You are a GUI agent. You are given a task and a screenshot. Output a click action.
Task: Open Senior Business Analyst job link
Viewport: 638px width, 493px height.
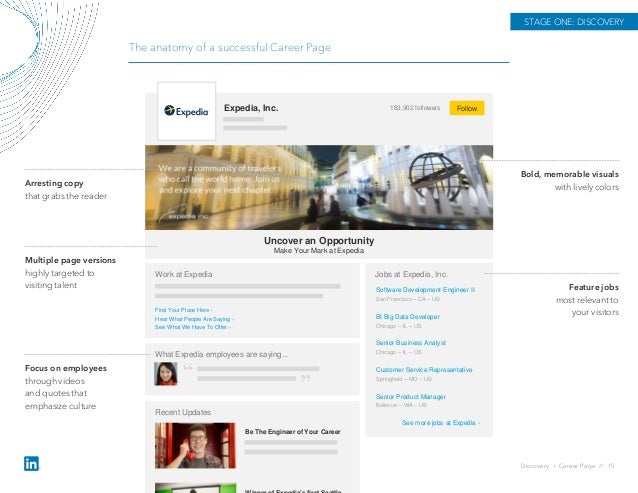[x=411, y=343]
